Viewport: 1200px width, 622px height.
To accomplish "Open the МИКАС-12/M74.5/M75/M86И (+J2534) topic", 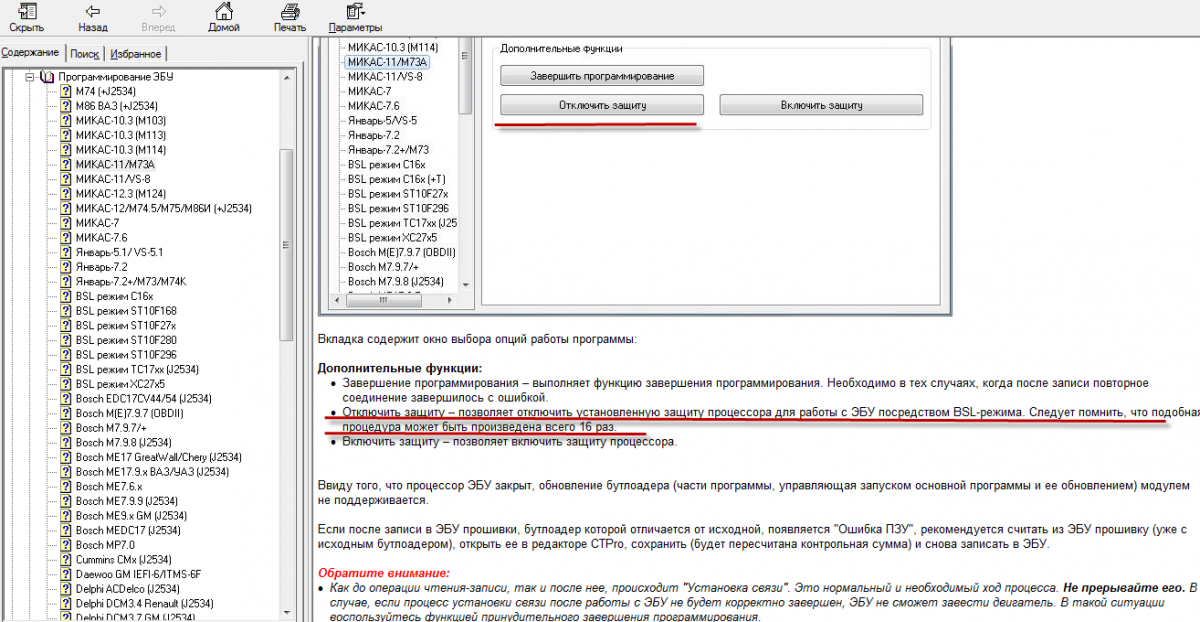I will [x=164, y=208].
